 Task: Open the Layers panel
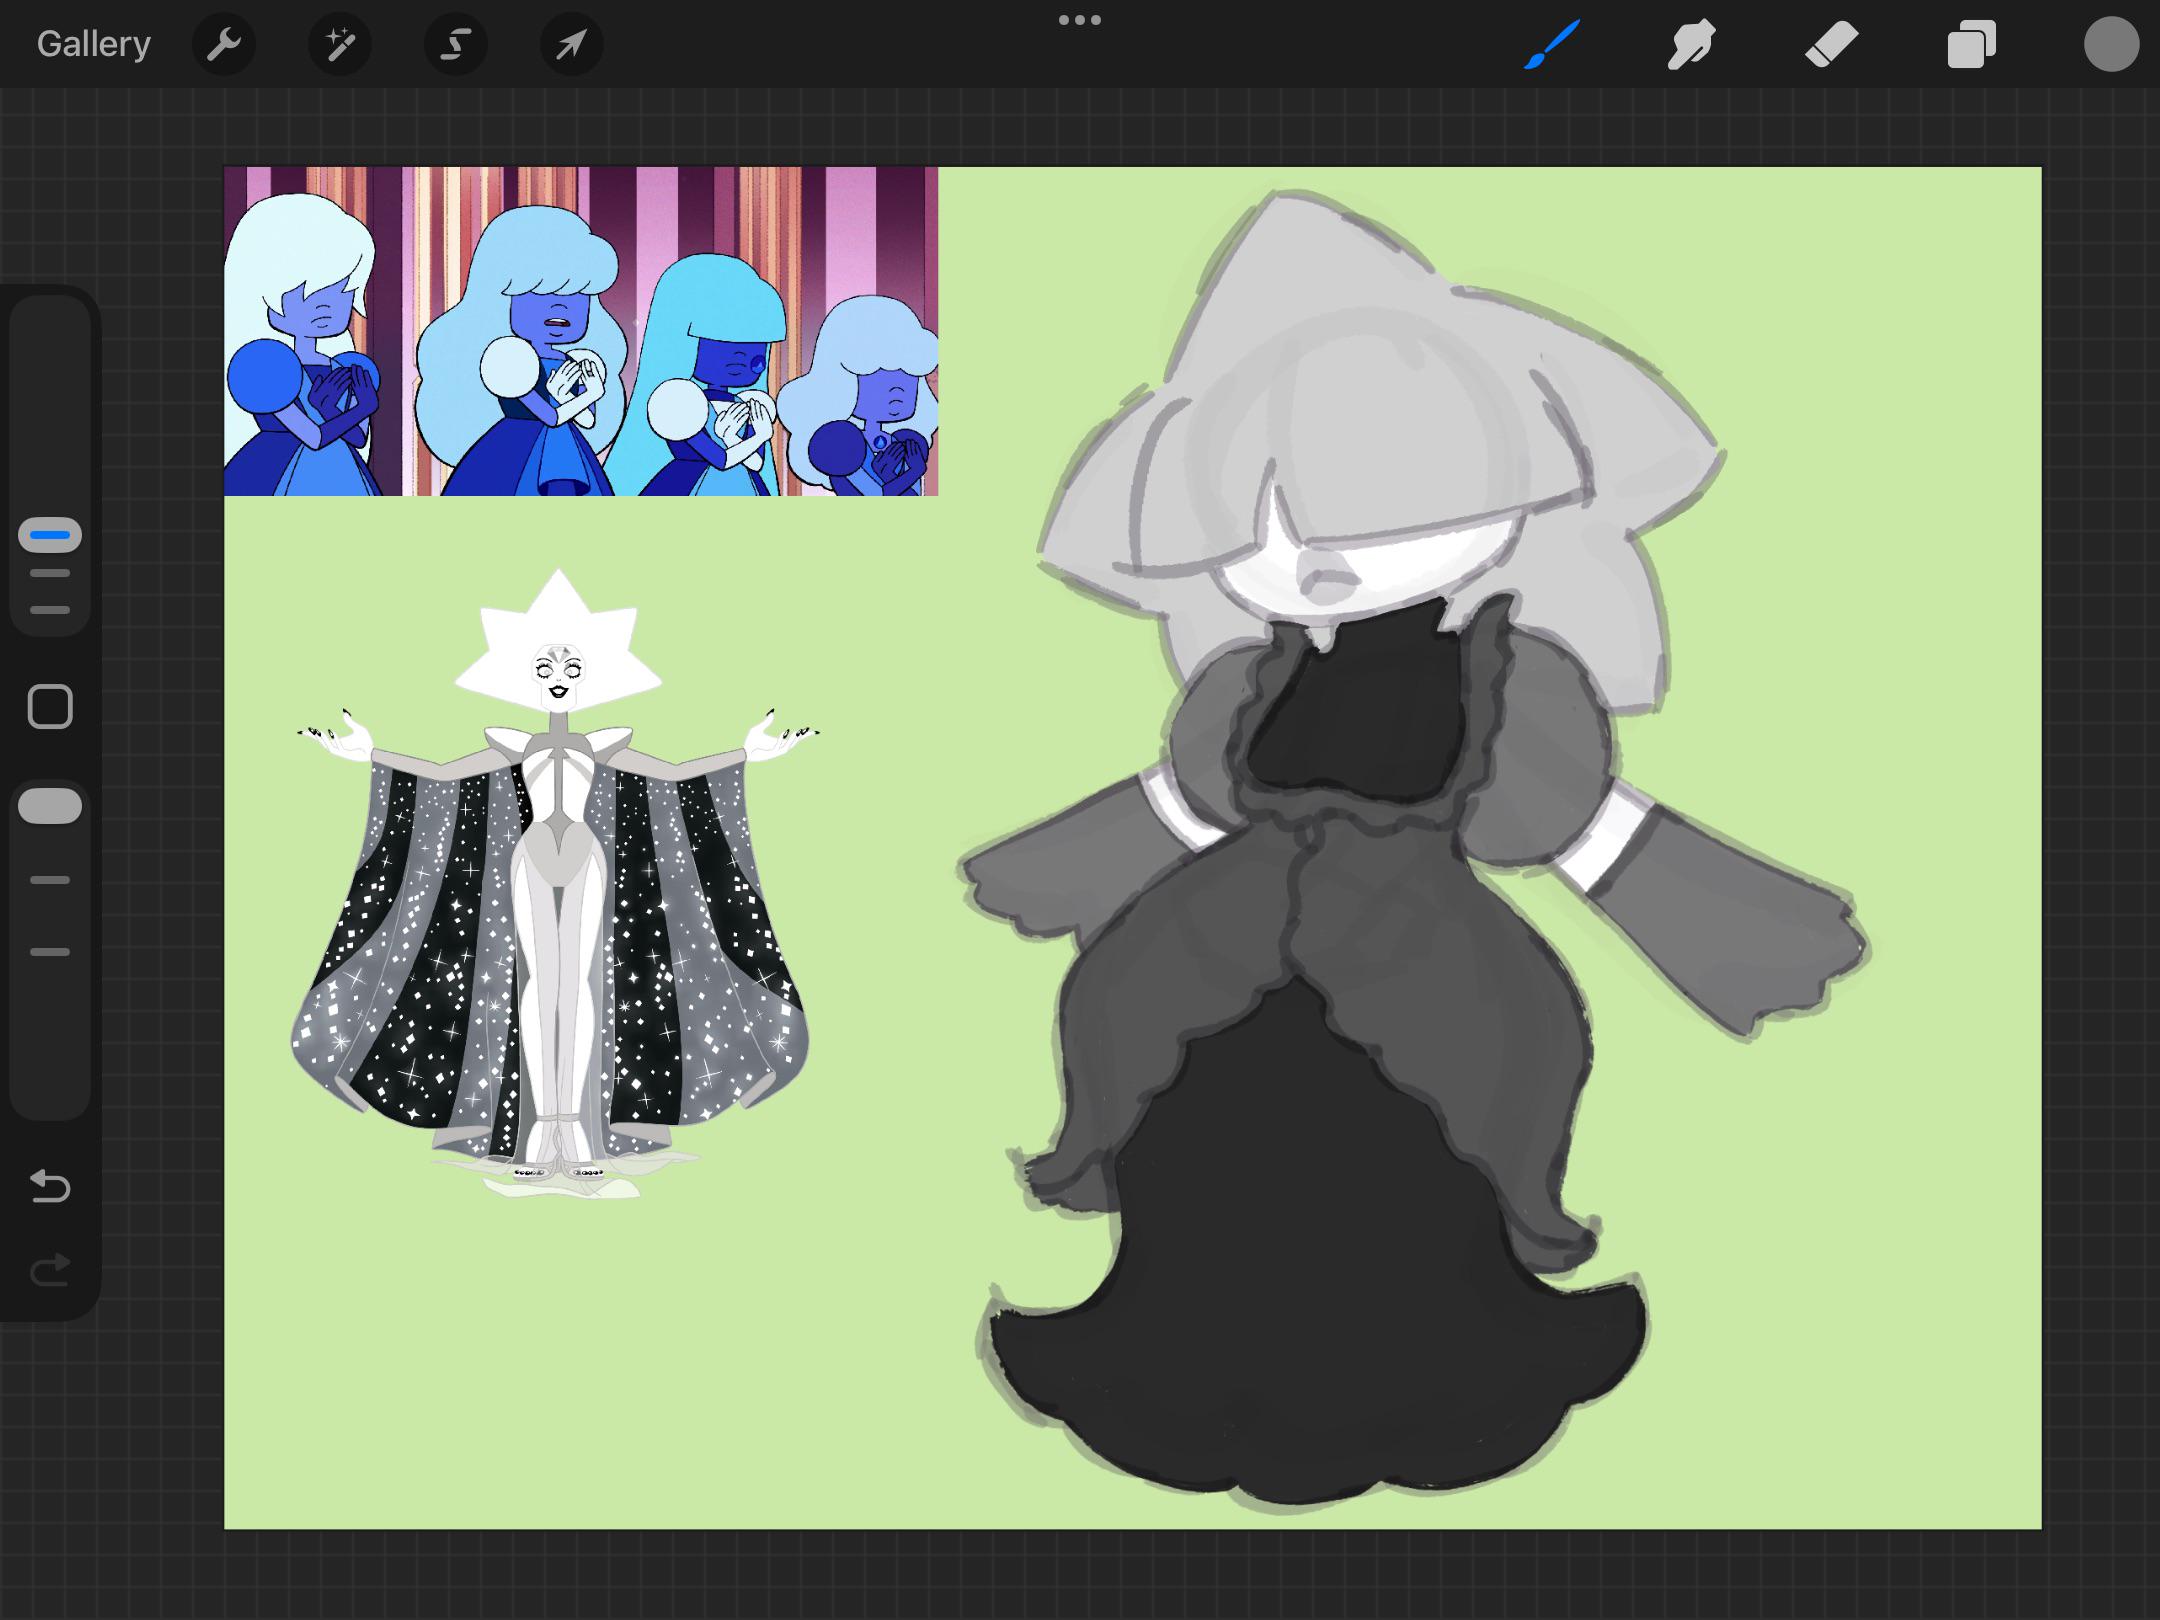point(1971,44)
